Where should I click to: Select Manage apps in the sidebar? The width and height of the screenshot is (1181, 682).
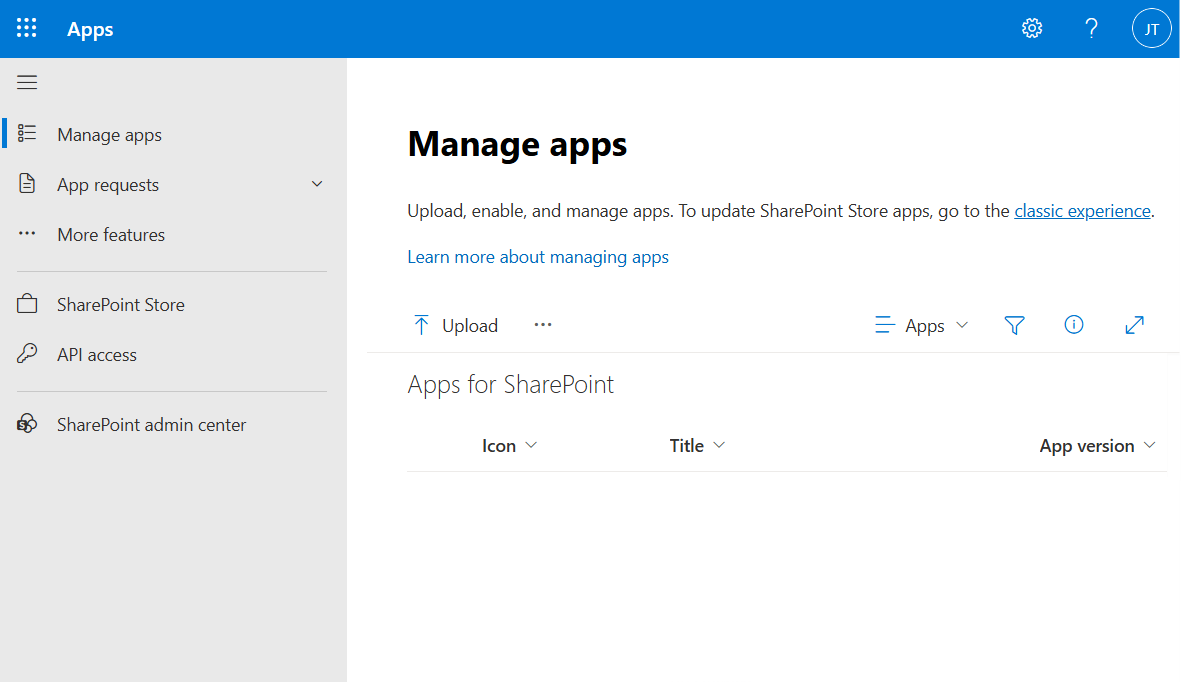(109, 135)
